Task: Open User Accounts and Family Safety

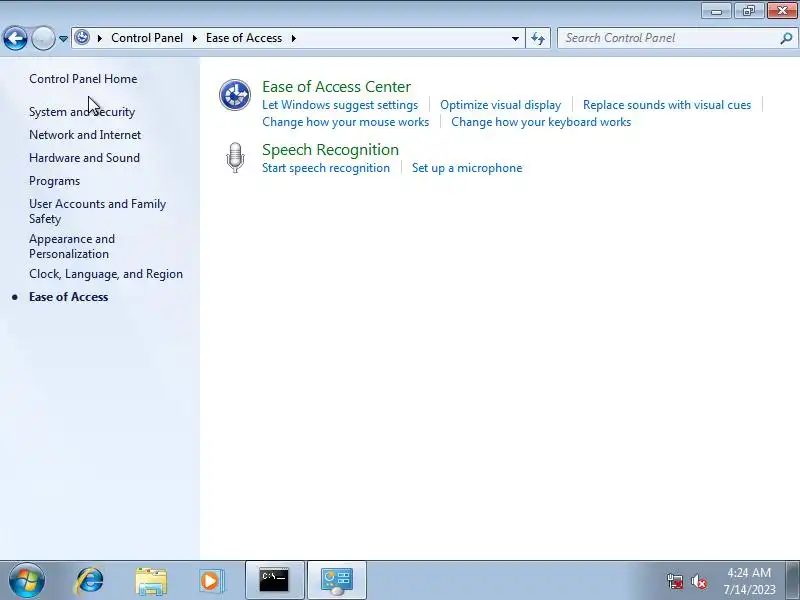Action: coord(97,211)
